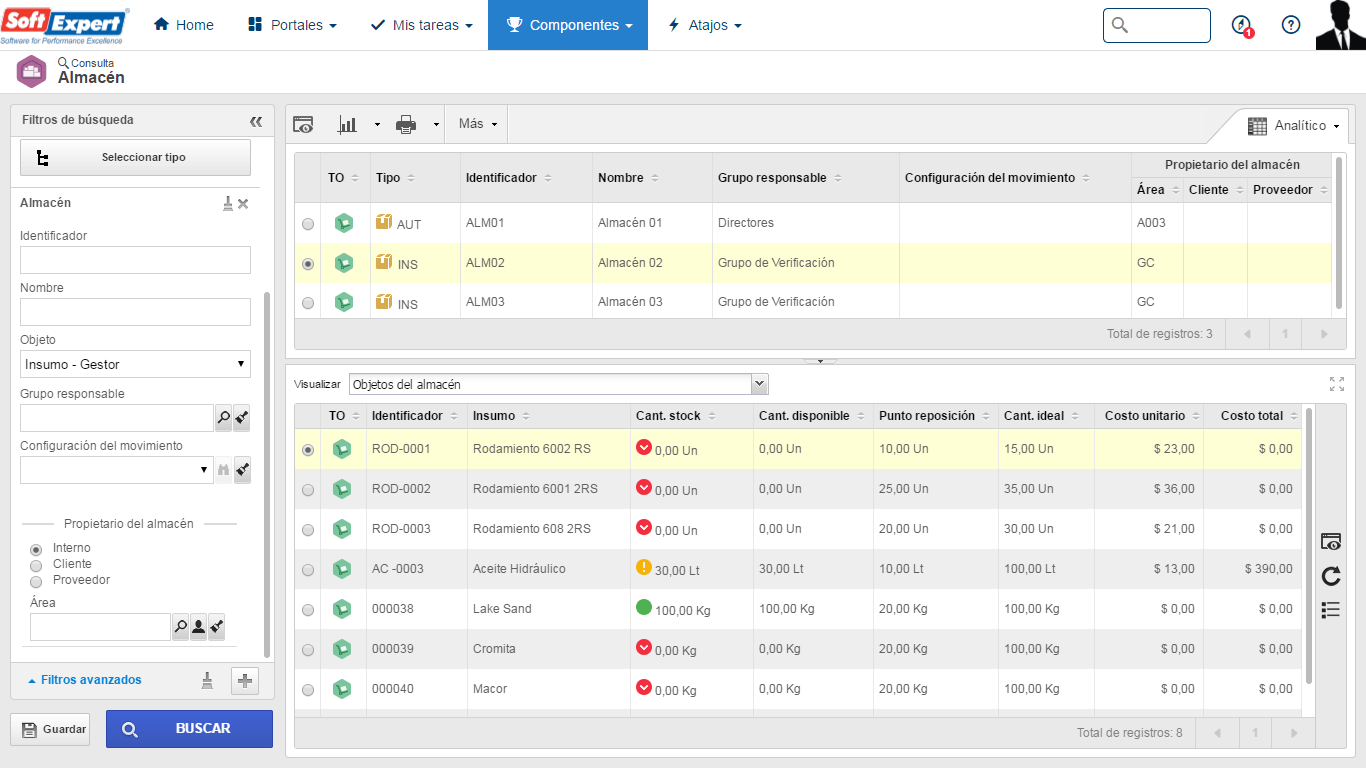Select the ALM01 row radio button
This screenshot has width=1366, height=768.
pos(308,224)
